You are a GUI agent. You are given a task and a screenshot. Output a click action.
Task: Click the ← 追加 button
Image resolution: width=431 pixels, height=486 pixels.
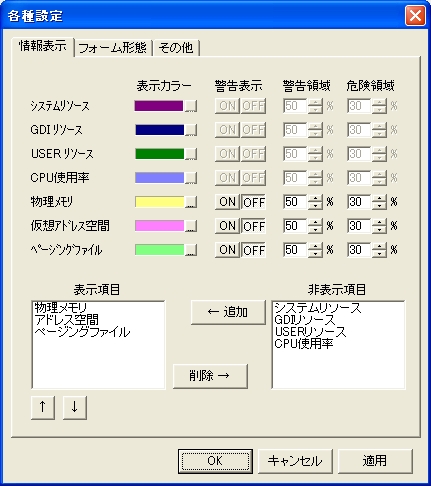228,312
